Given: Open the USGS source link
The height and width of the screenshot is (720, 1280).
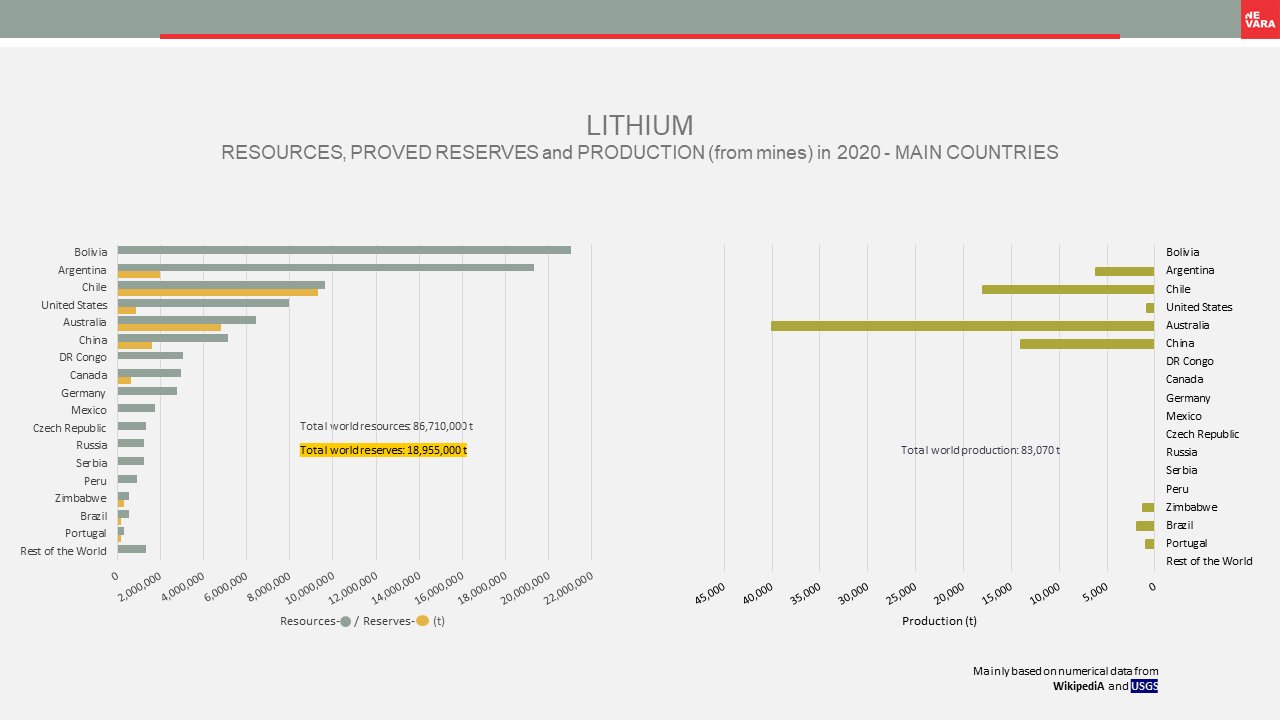Looking at the screenshot, I should click(1144, 686).
